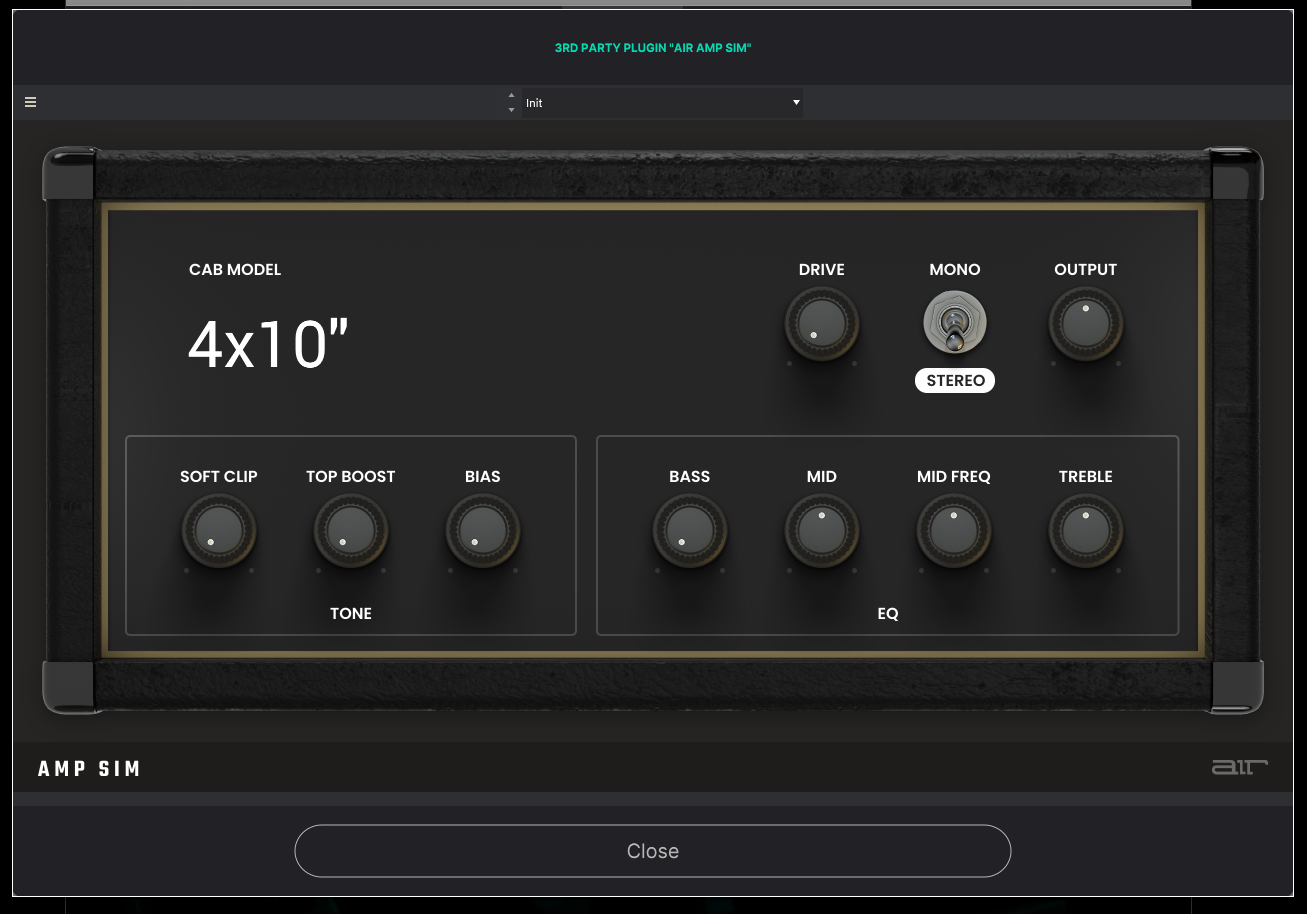
Task: Click the BIAS knob
Action: click(483, 530)
